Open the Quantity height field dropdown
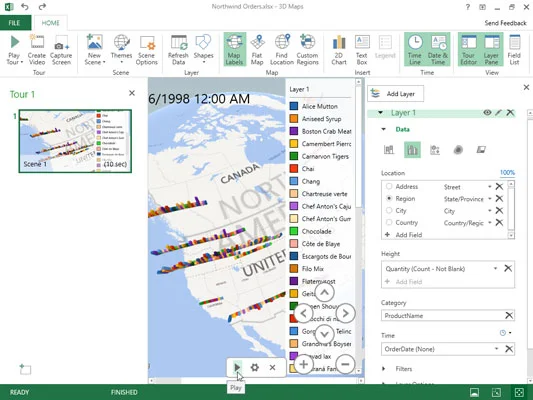Screen dimensions: 533x400 495,268
